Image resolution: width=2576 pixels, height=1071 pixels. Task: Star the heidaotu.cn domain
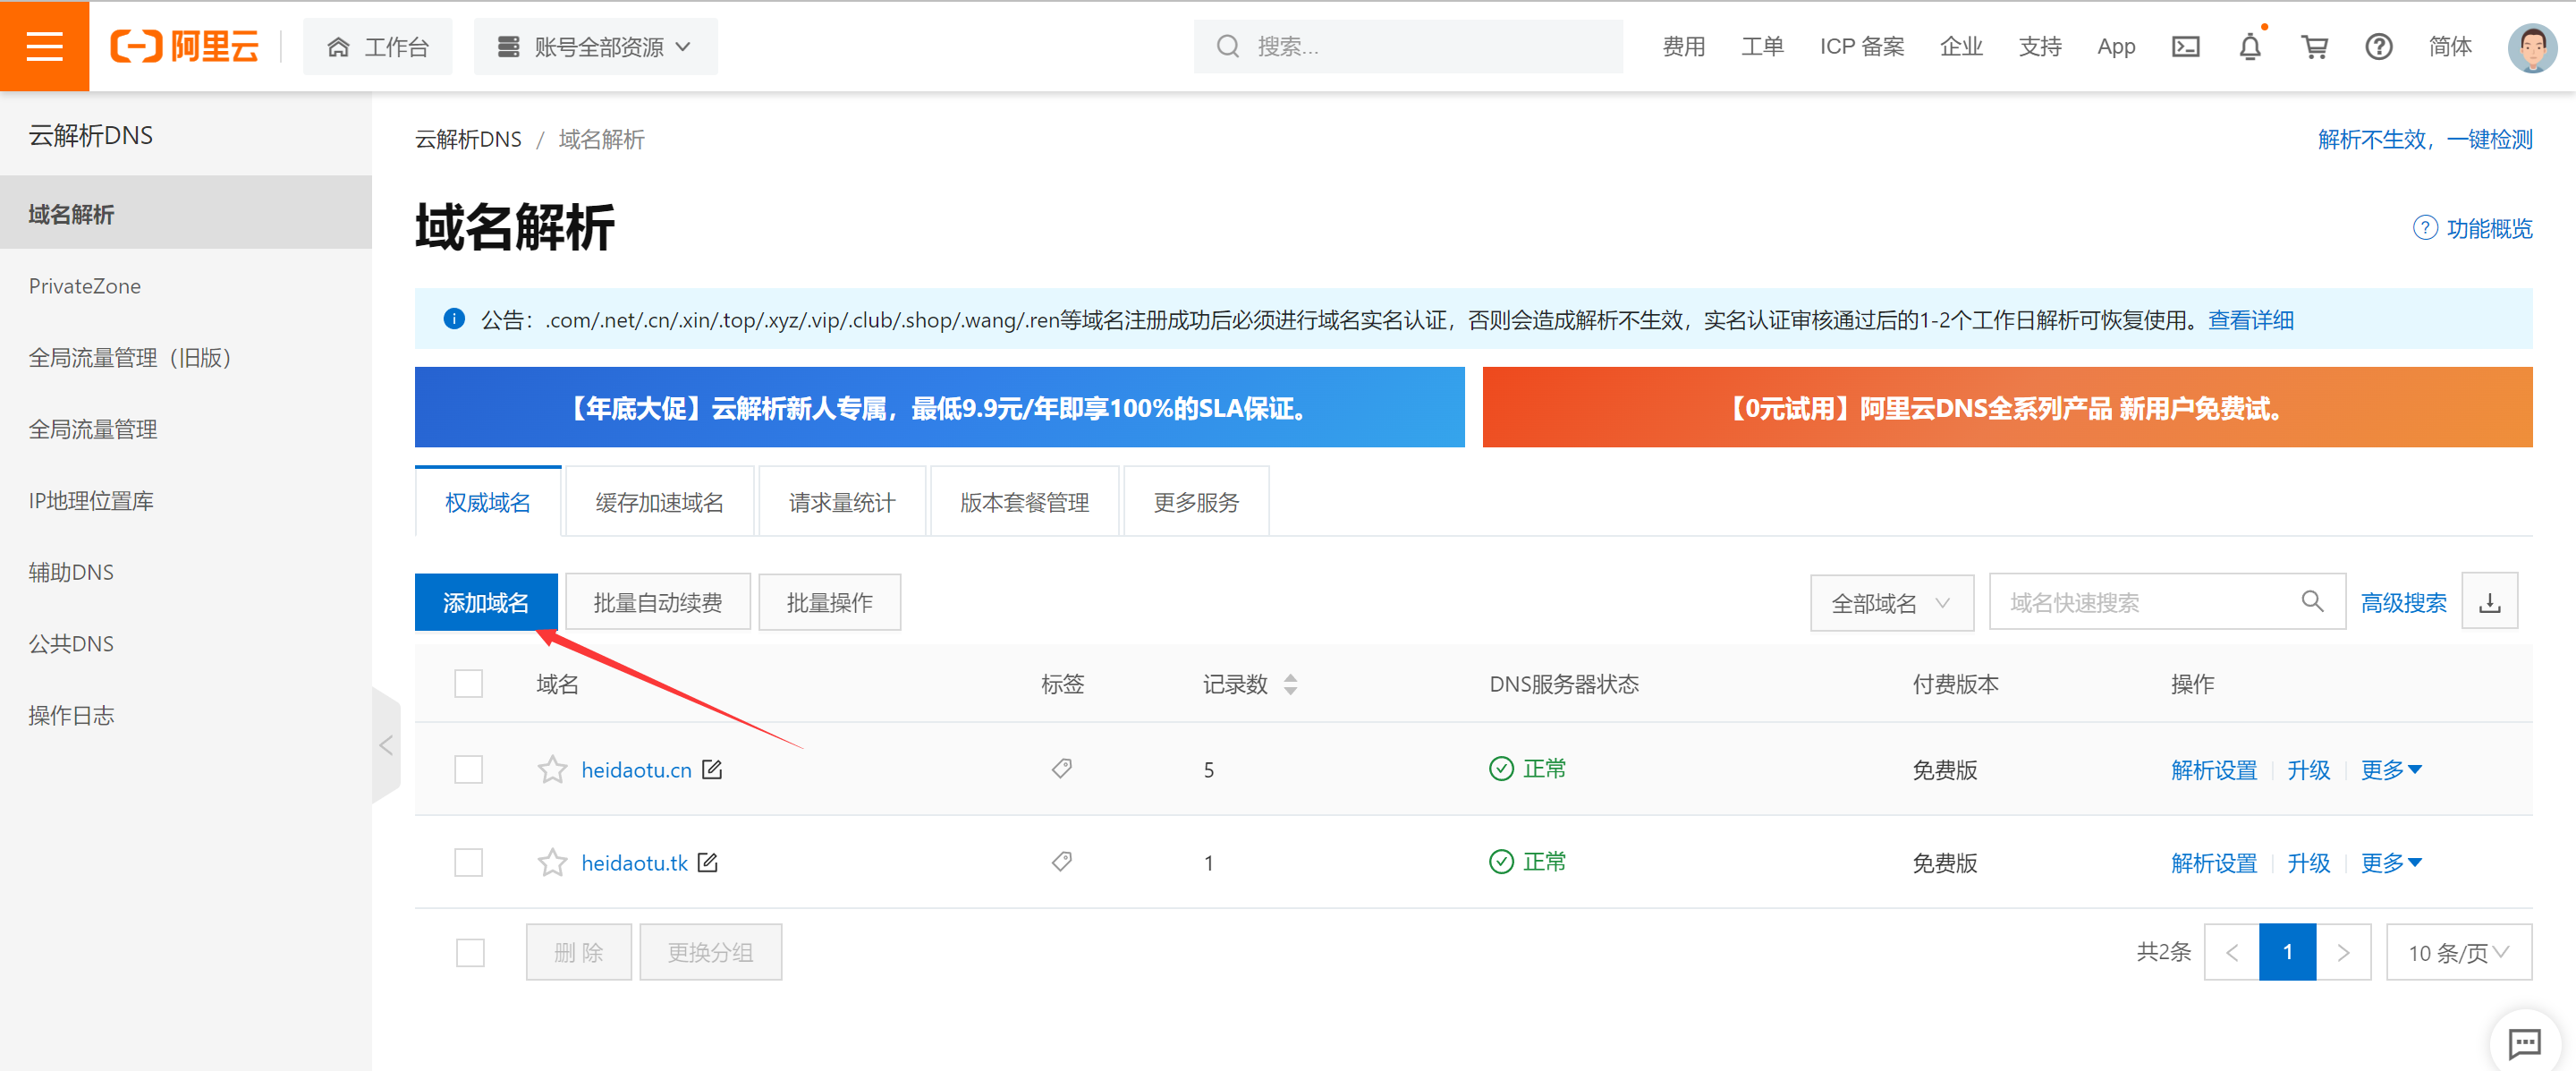(552, 769)
